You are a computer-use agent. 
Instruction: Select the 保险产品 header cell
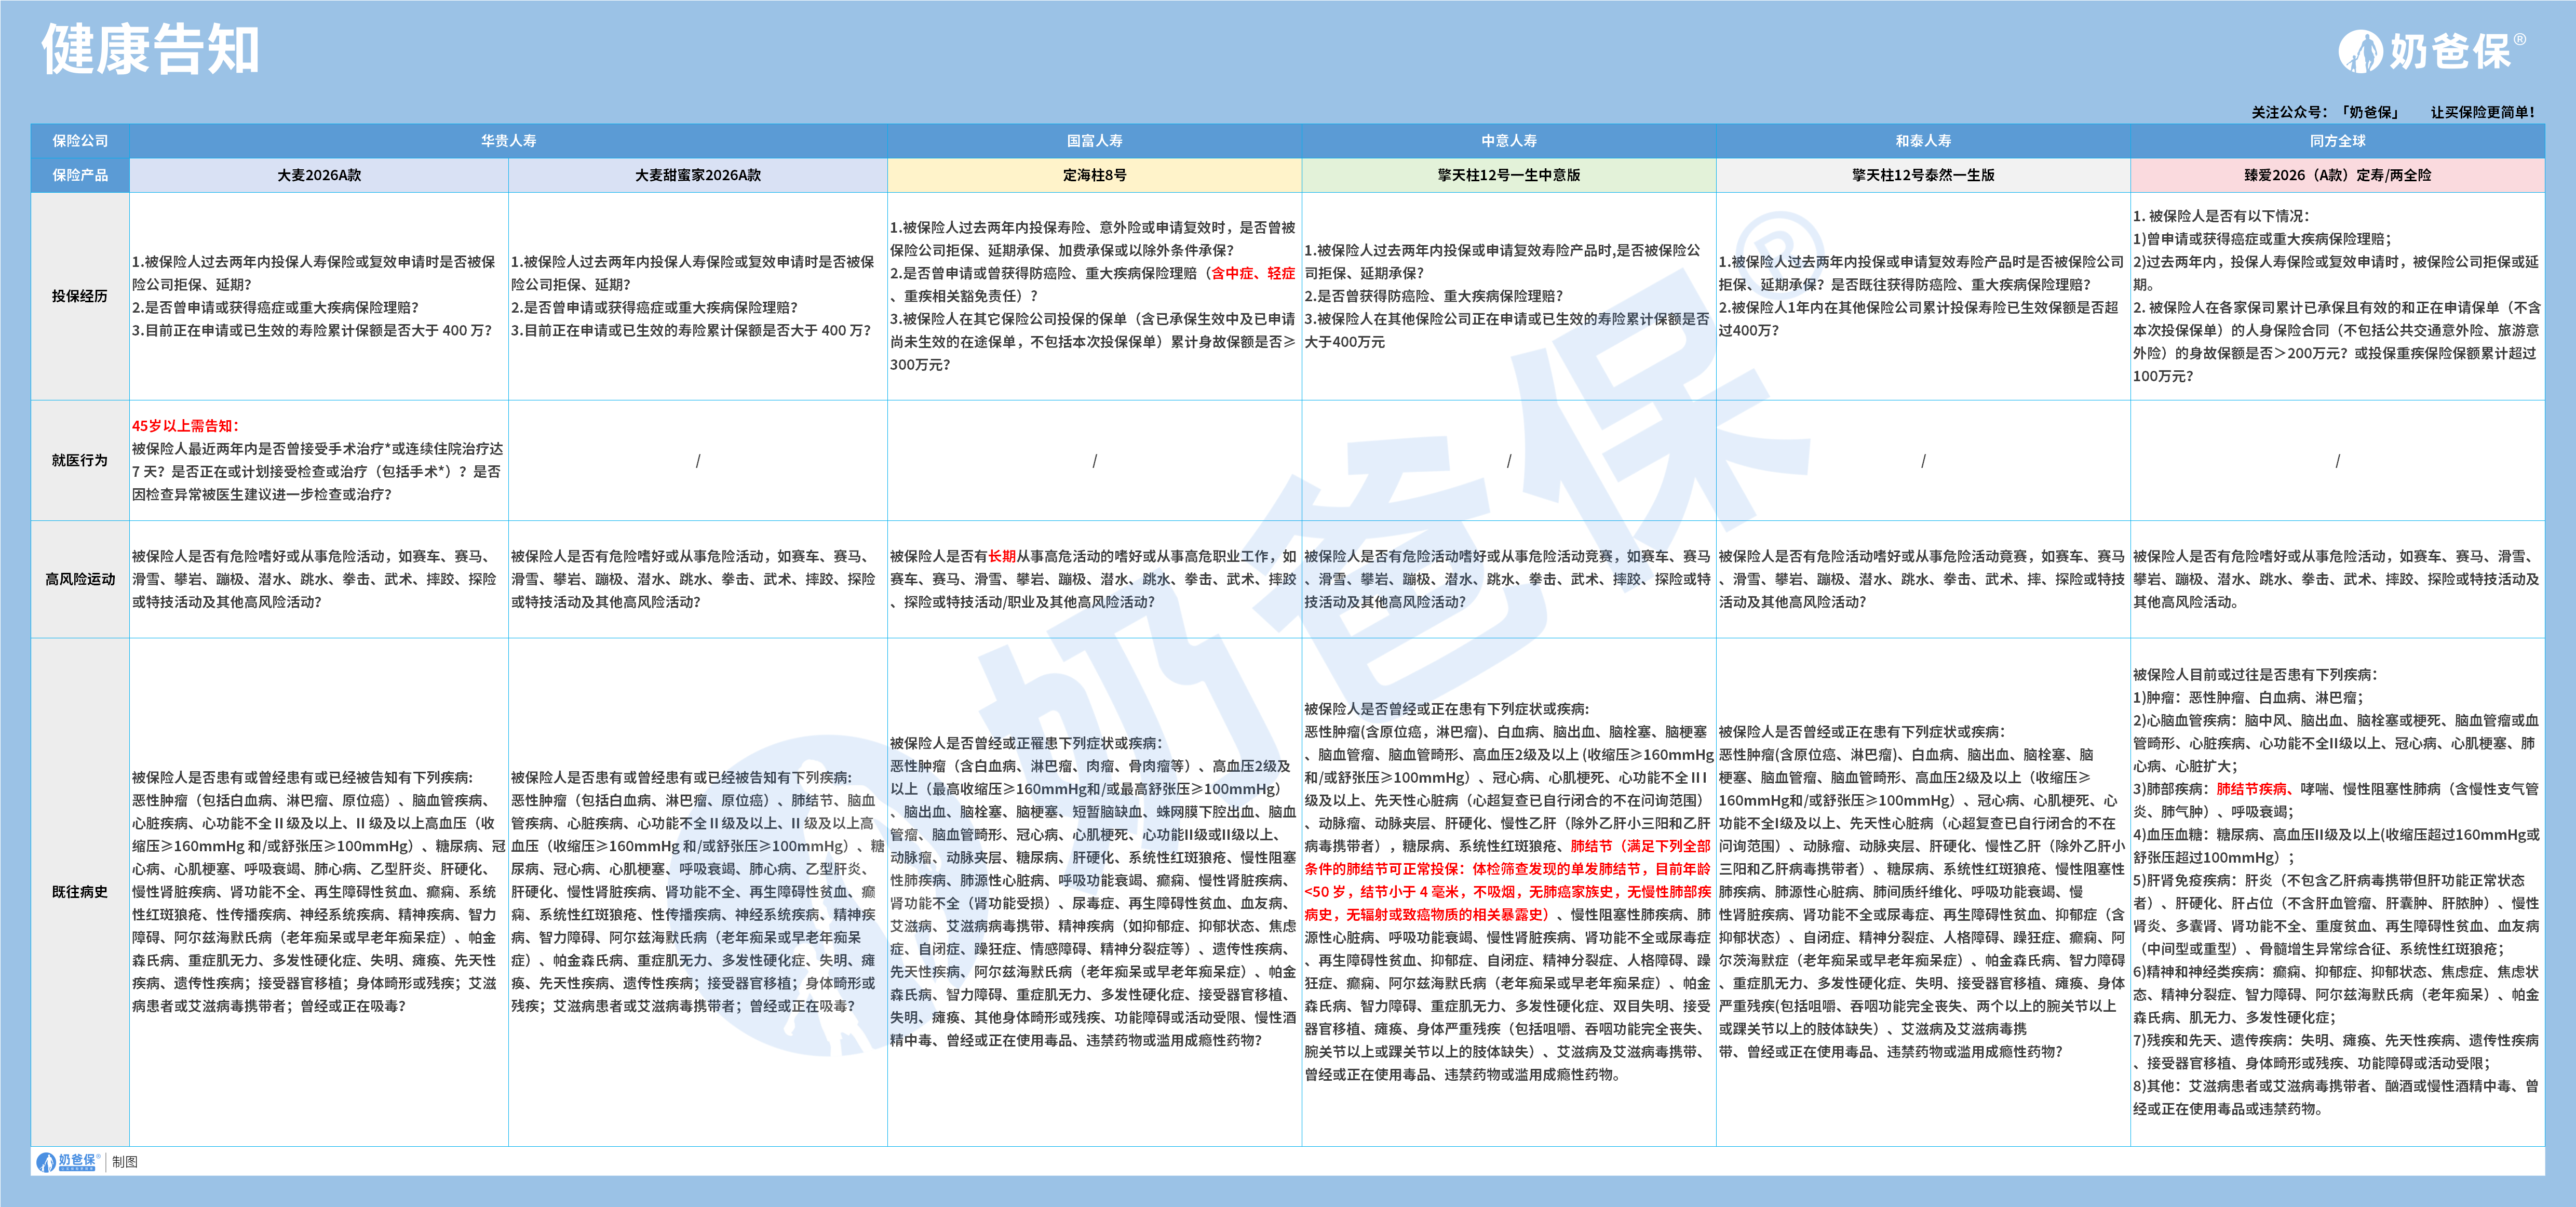80,175
